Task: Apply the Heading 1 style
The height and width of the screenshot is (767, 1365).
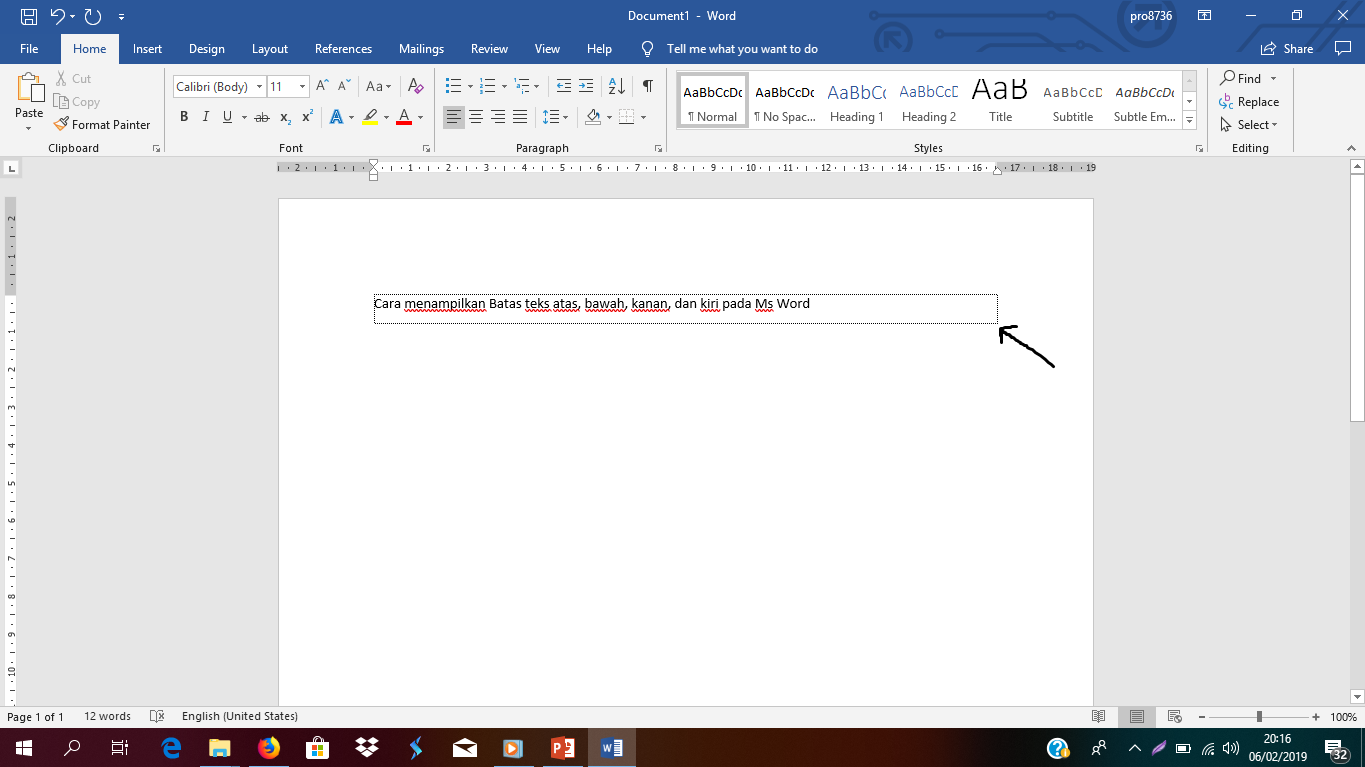Action: click(857, 101)
